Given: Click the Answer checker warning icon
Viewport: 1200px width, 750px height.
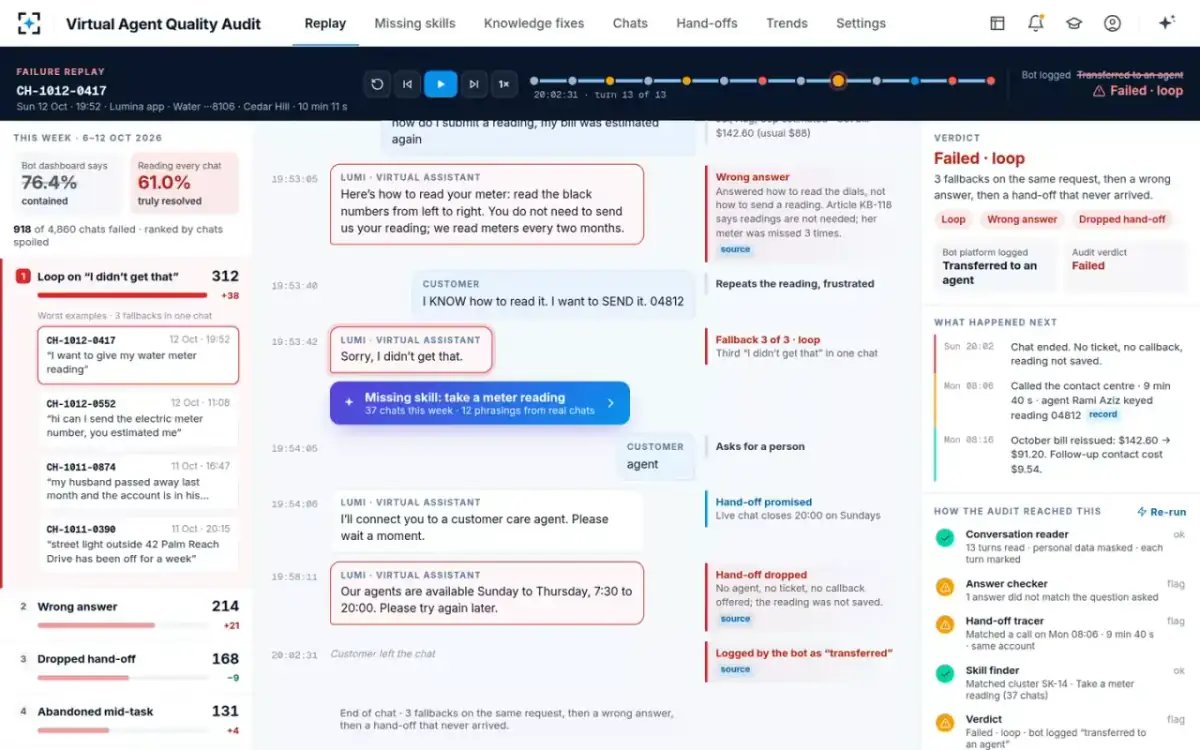Looking at the screenshot, I should click(x=944, y=587).
